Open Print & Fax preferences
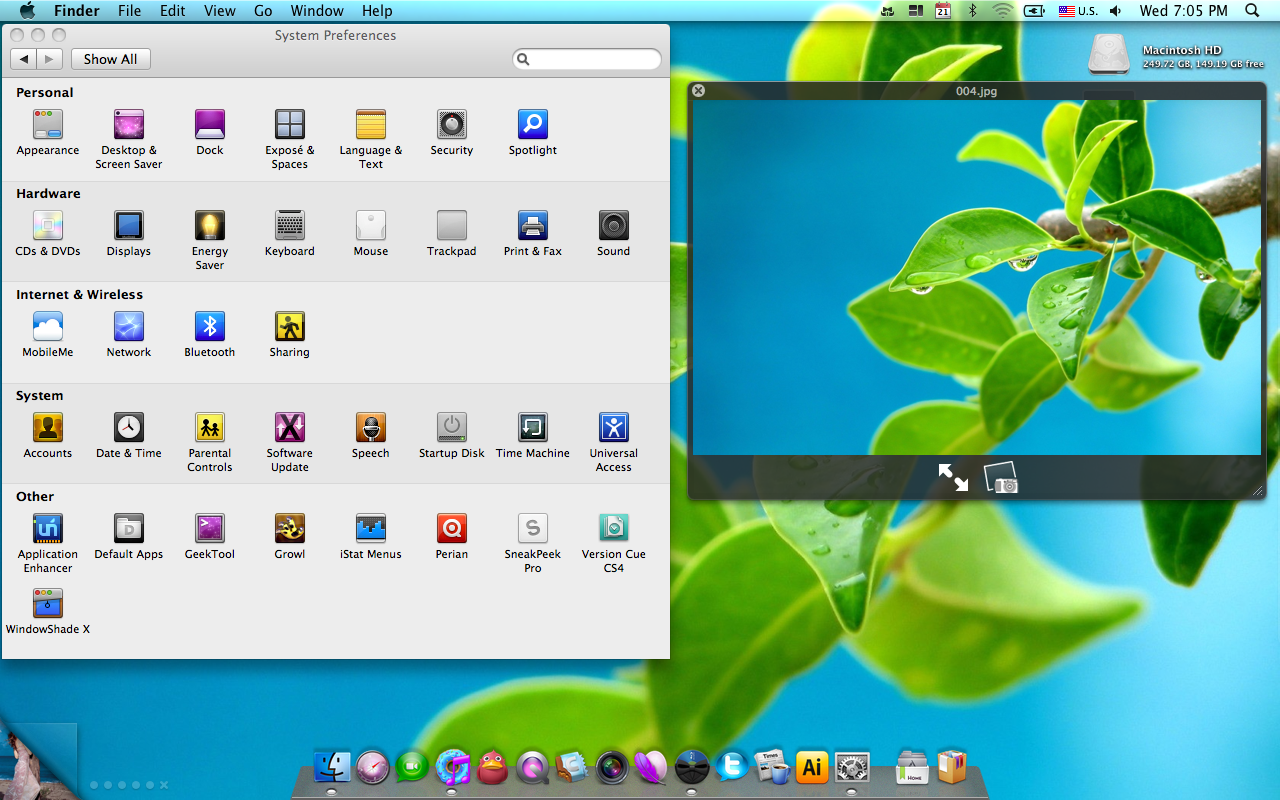The image size is (1280, 800). [x=533, y=233]
